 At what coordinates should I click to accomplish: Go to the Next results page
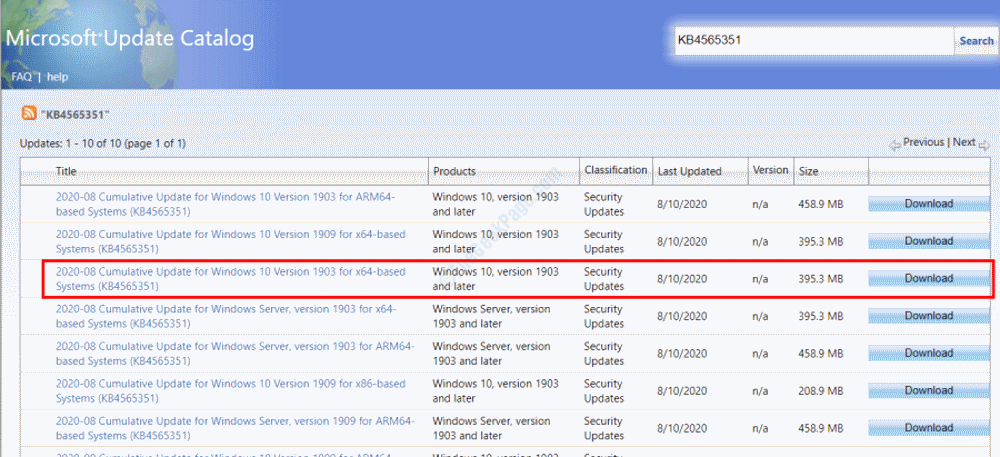click(964, 142)
